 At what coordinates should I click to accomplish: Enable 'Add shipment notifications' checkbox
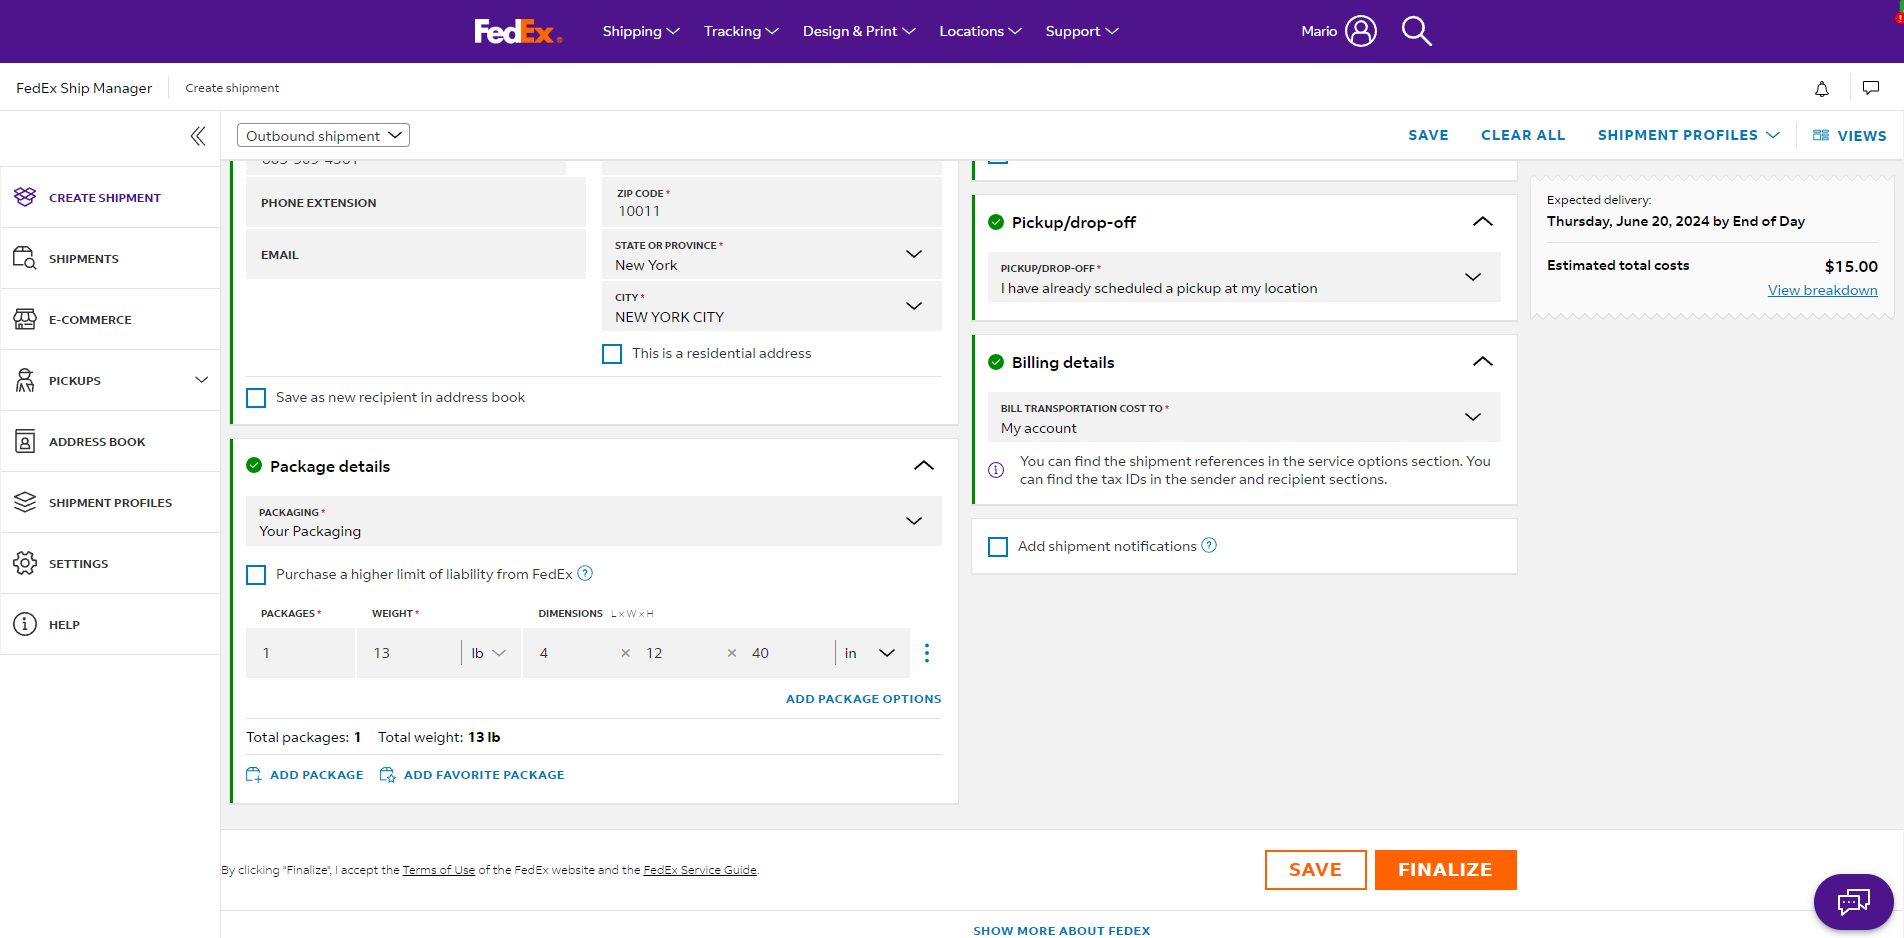pyautogui.click(x=998, y=547)
